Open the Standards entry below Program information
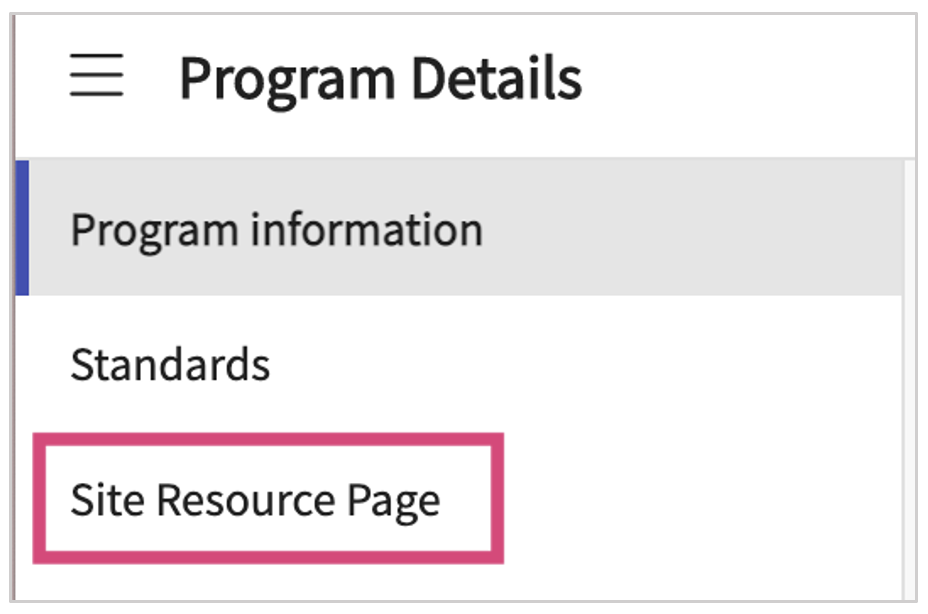The width and height of the screenshot is (928, 614). tap(170, 365)
